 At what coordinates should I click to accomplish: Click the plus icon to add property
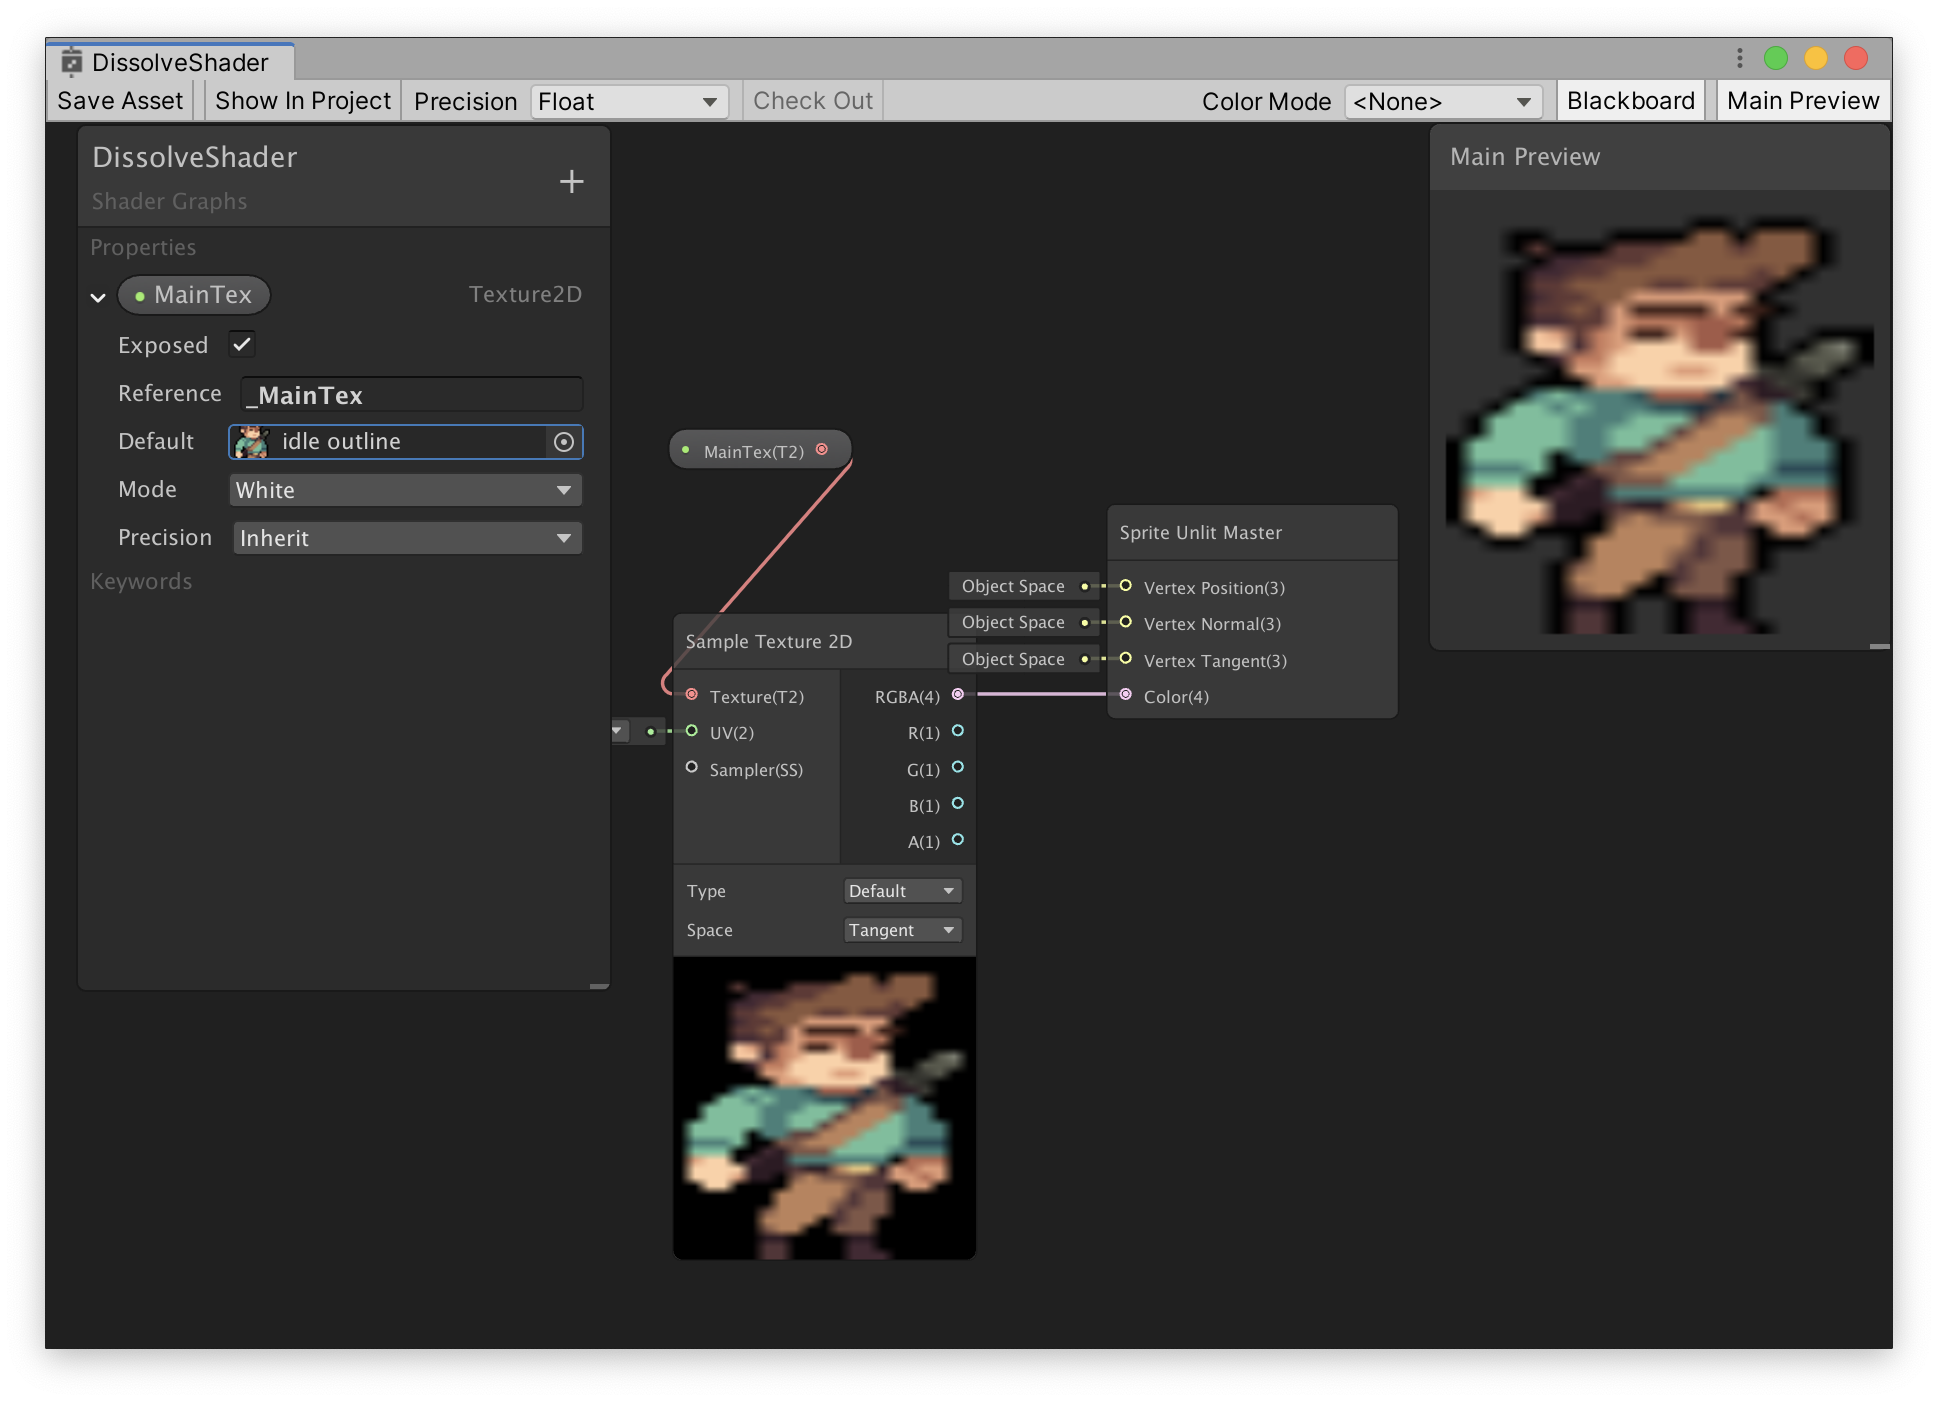[571, 181]
